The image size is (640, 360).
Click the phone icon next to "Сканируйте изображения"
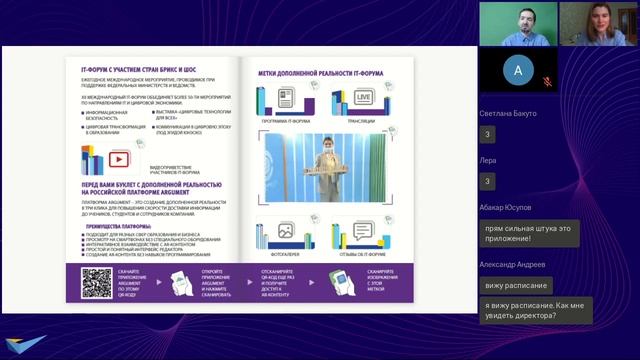(342, 282)
